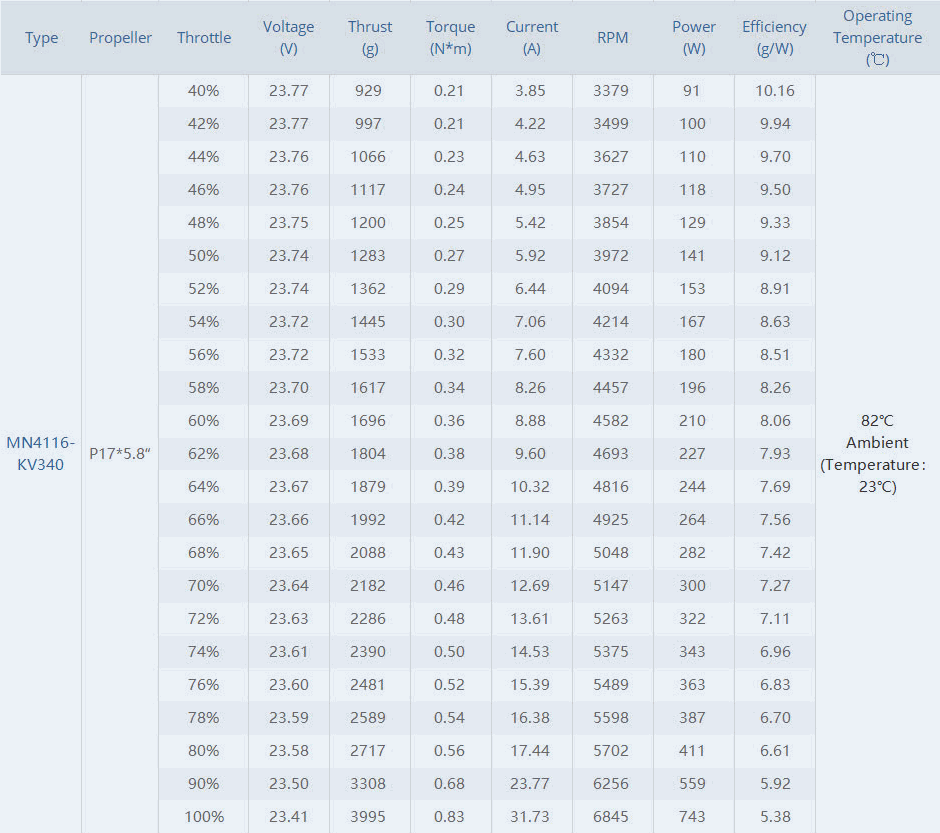The width and height of the screenshot is (940, 833).
Task: Select the Operating Temperature header
Action: pos(878,38)
